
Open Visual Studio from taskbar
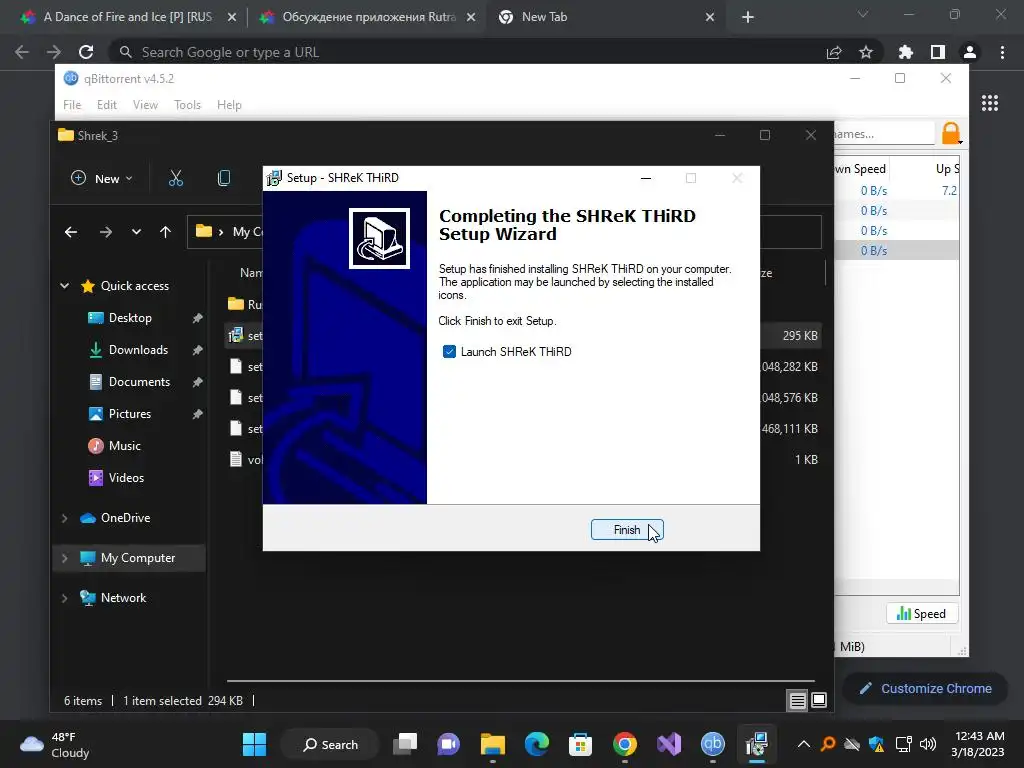pyautogui.click(x=669, y=744)
